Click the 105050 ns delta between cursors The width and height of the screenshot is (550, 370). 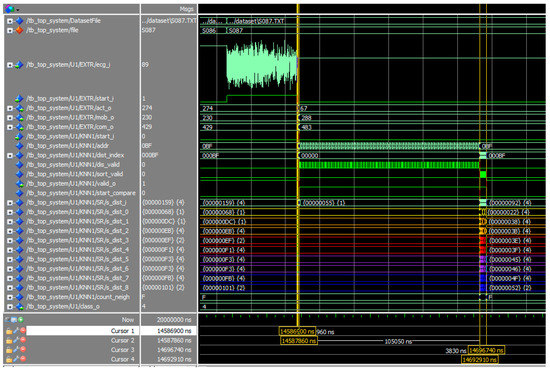398,341
